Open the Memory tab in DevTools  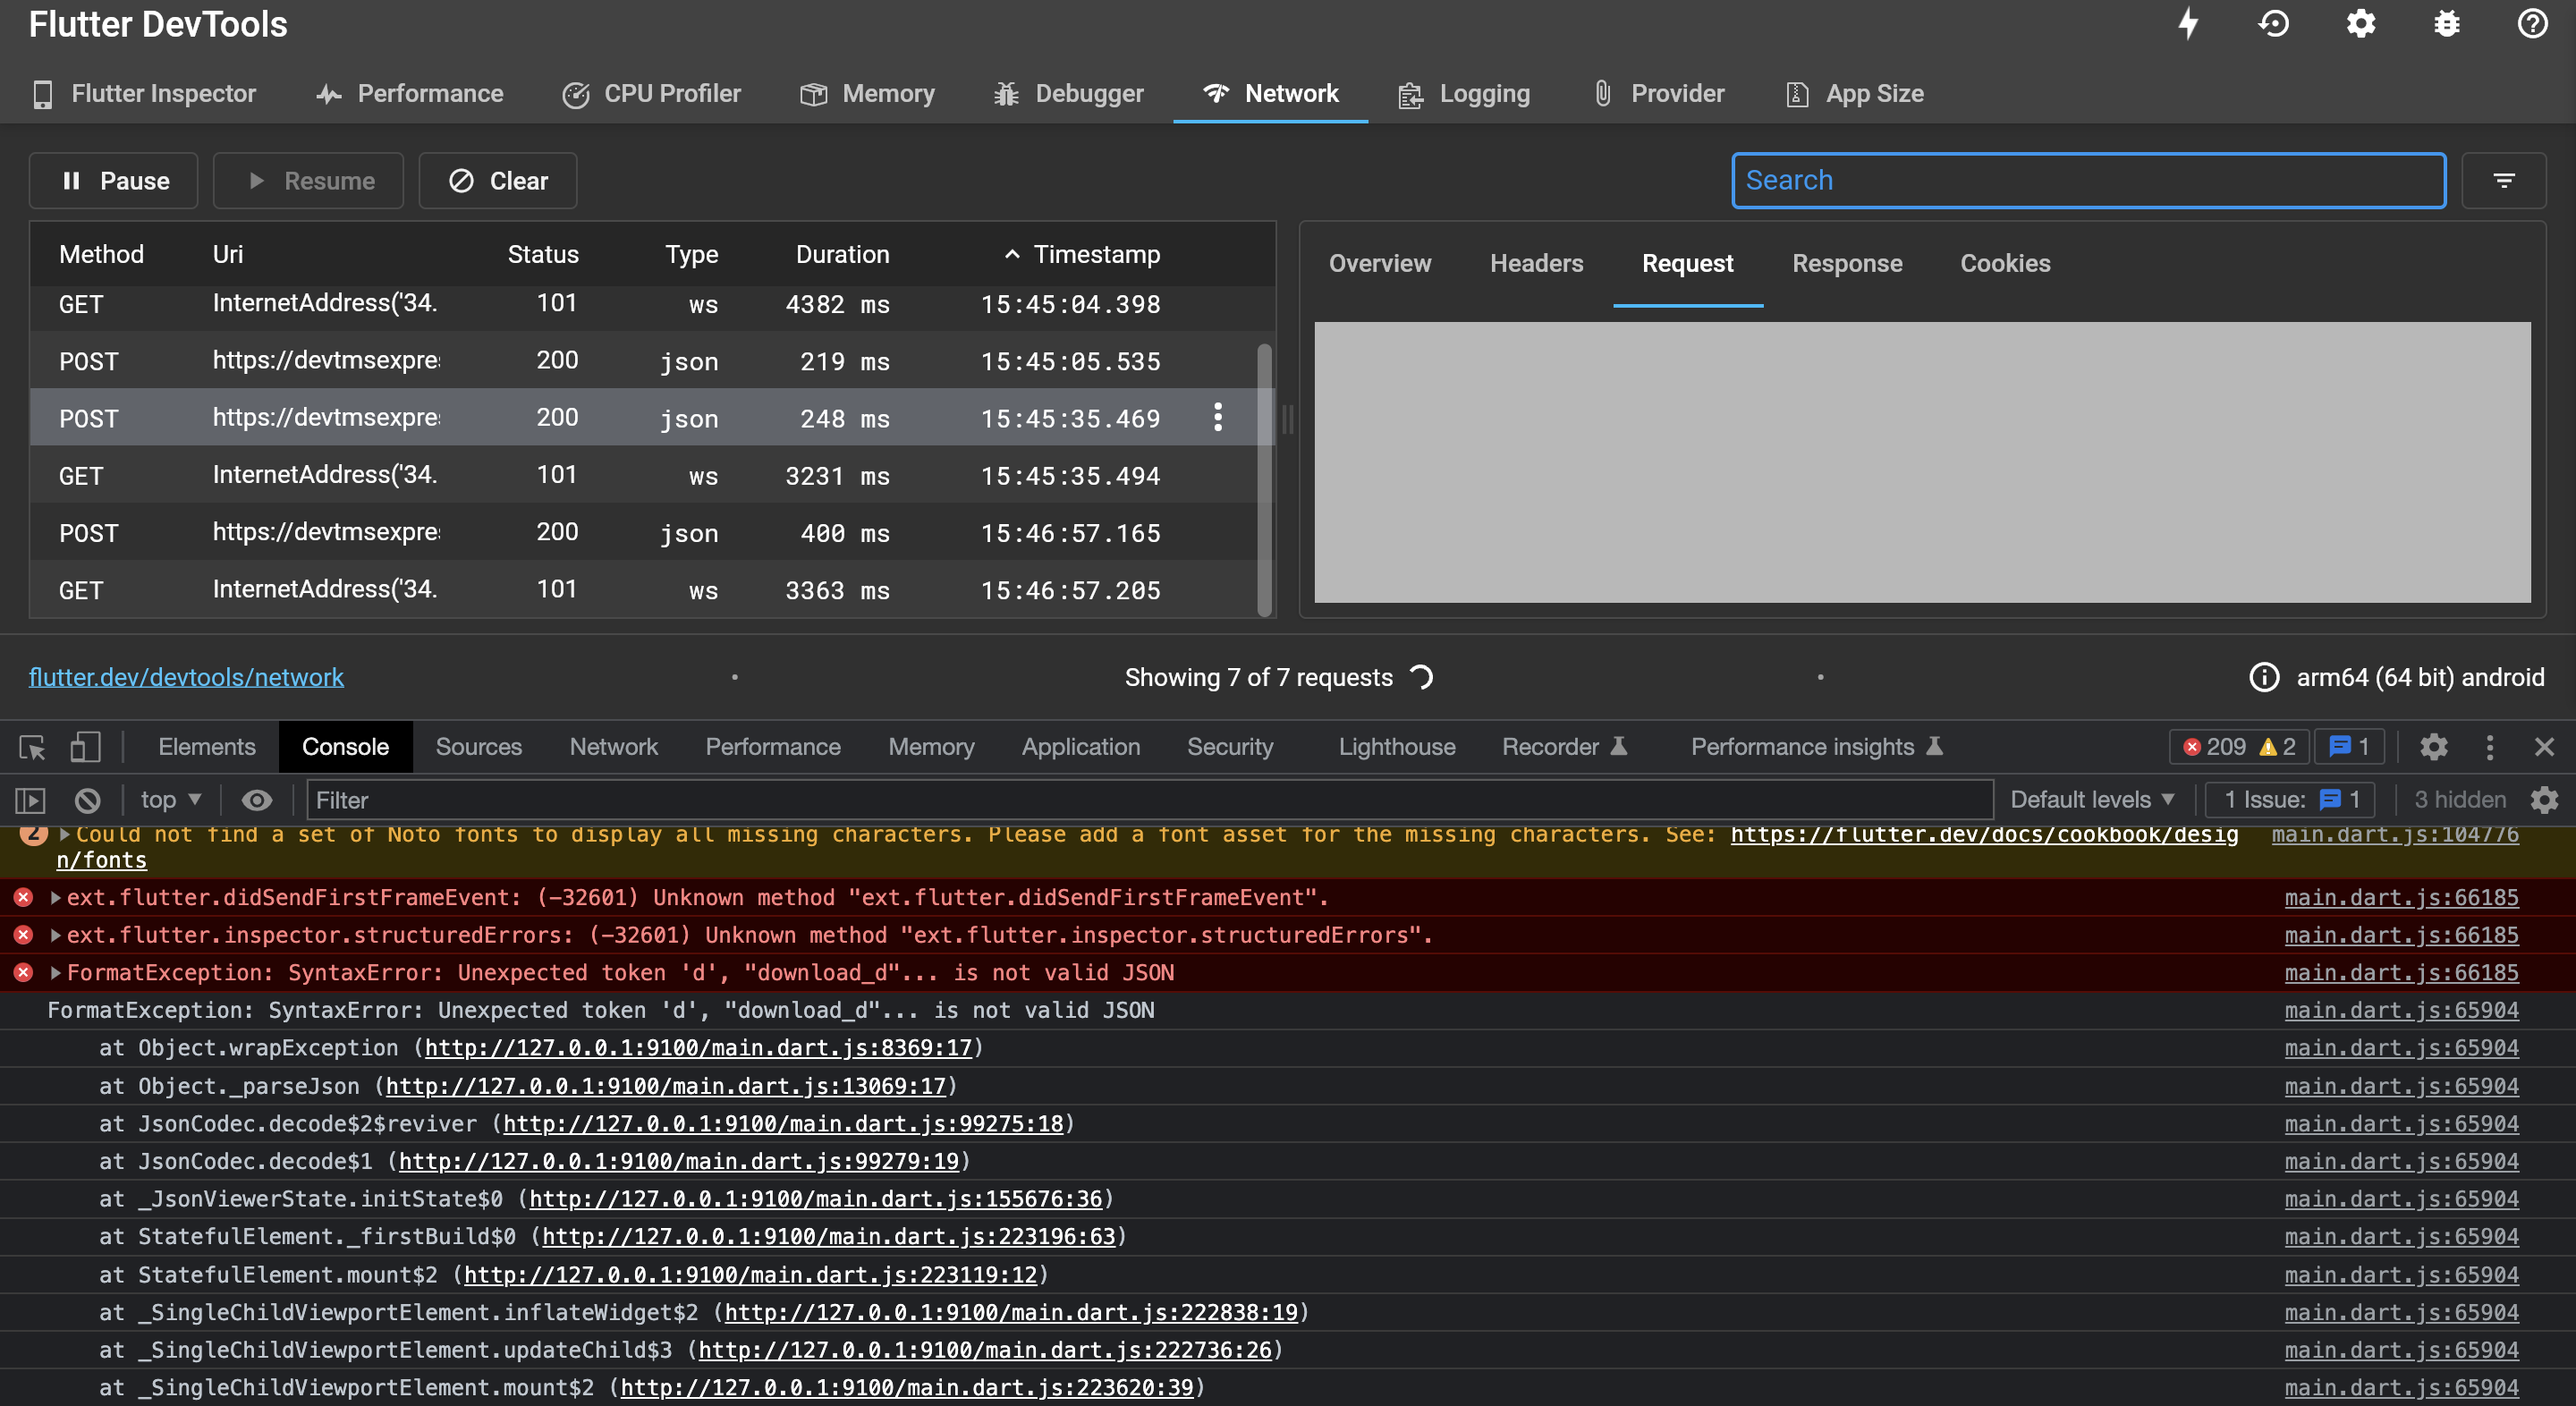tap(866, 93)
